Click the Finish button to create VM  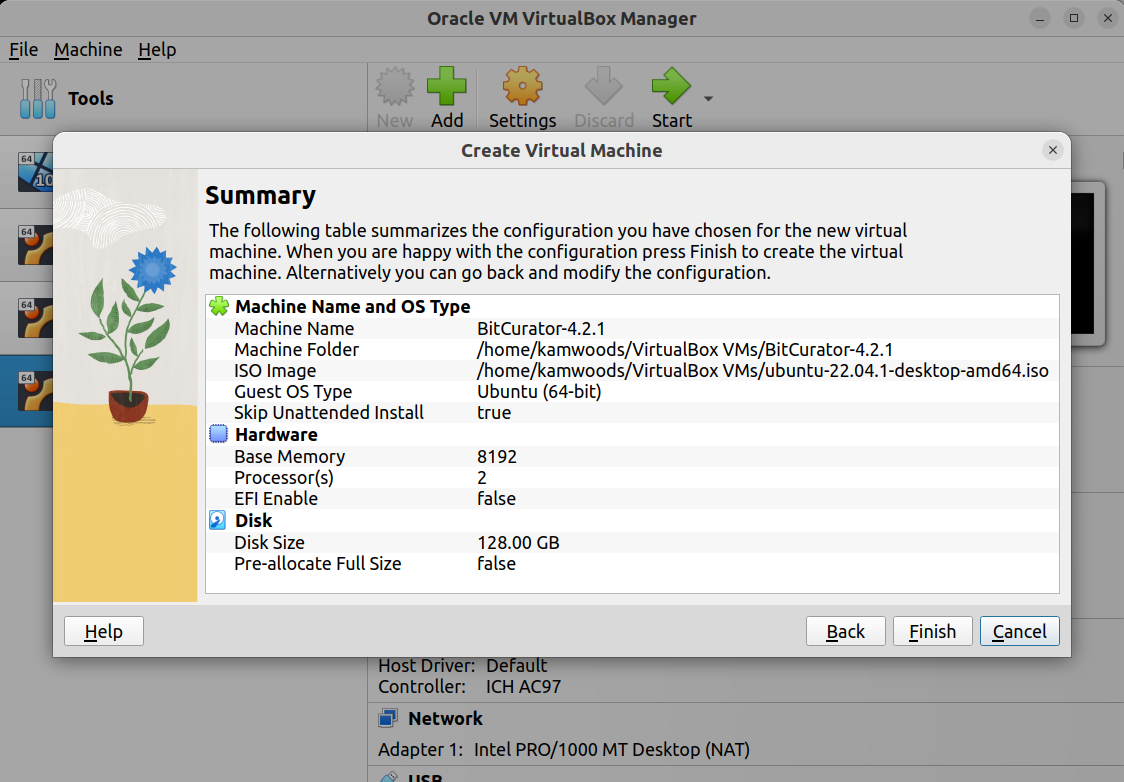coord(932,631)
